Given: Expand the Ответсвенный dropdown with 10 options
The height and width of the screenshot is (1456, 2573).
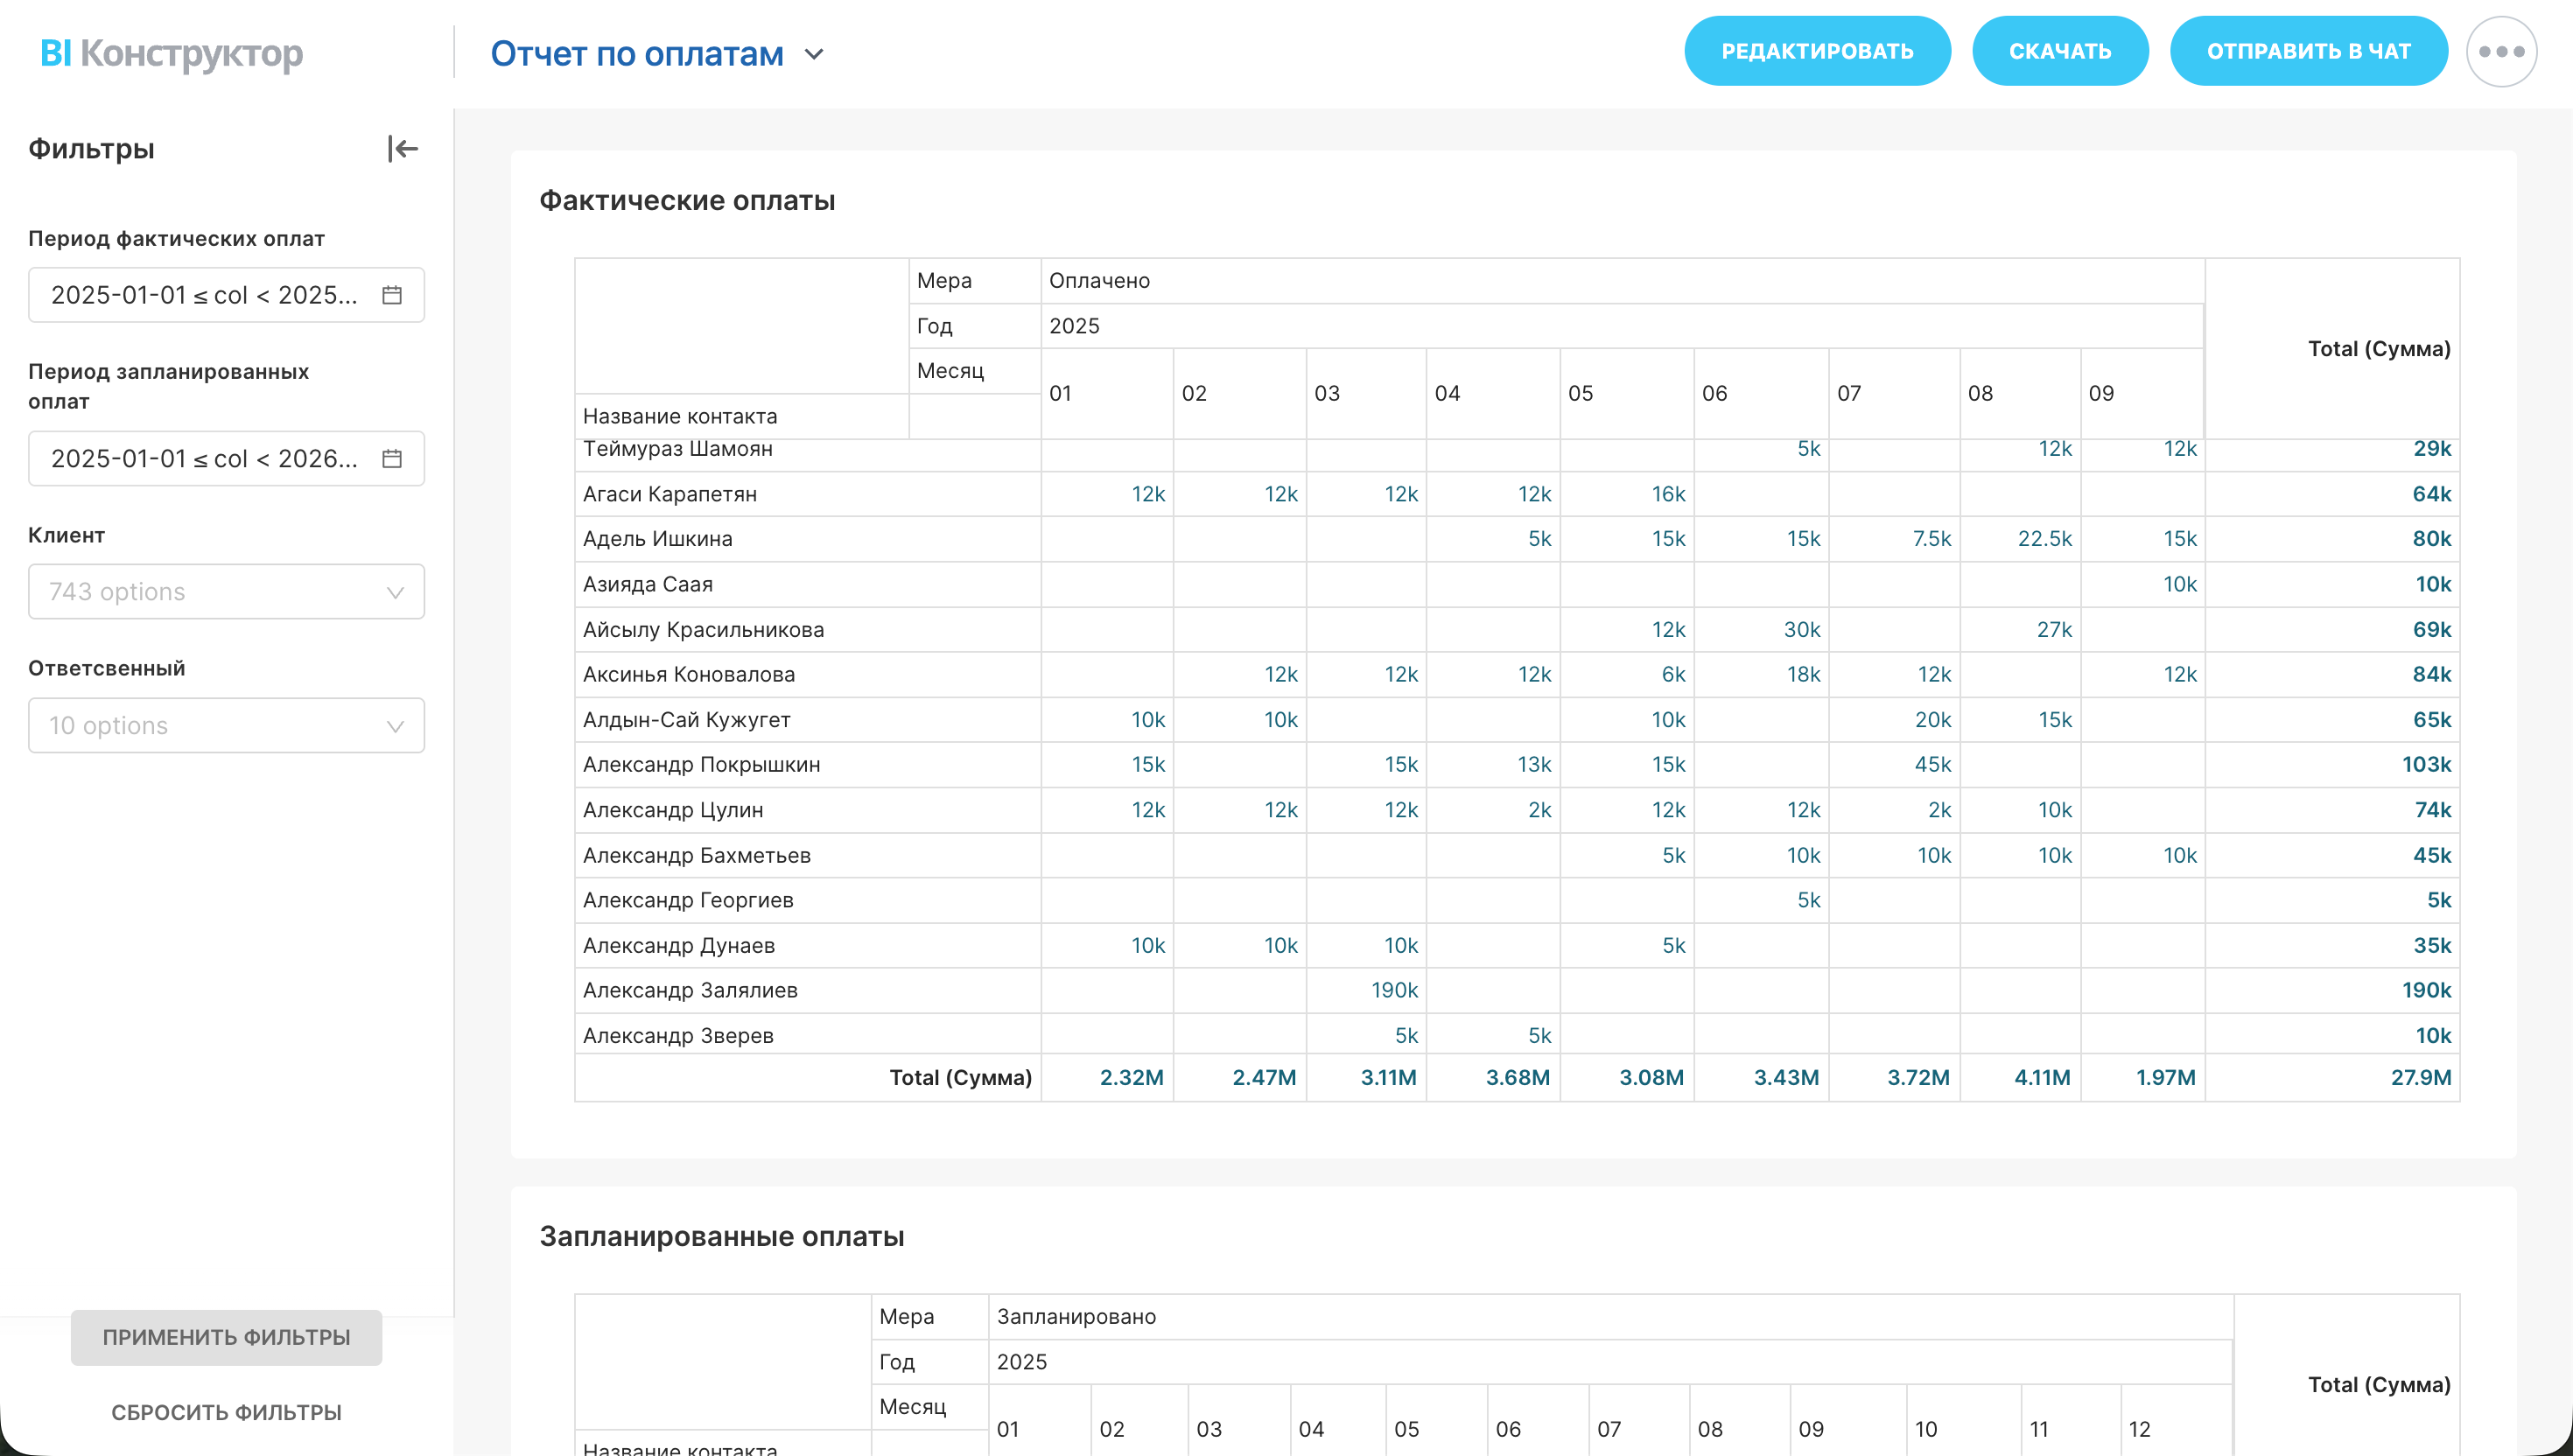Looking at the screenshot, I should 226,726.
